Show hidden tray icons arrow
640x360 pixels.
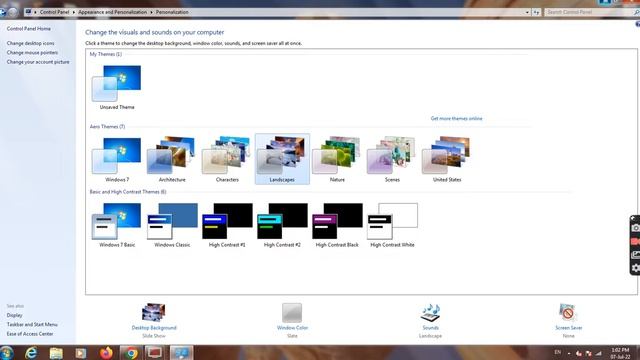click(x=569, y=353)
